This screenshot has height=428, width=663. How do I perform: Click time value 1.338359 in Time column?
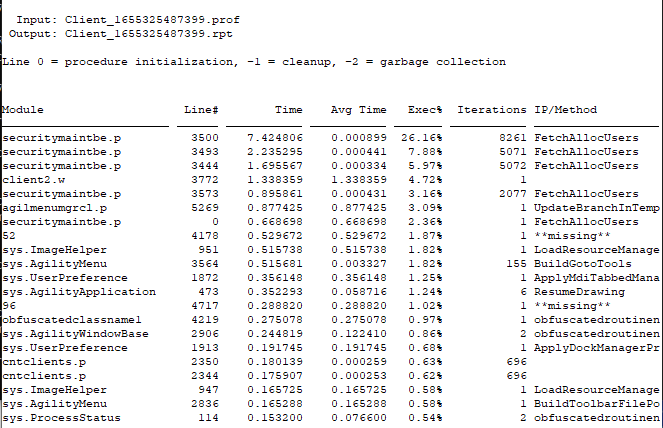tap(275, 180)
